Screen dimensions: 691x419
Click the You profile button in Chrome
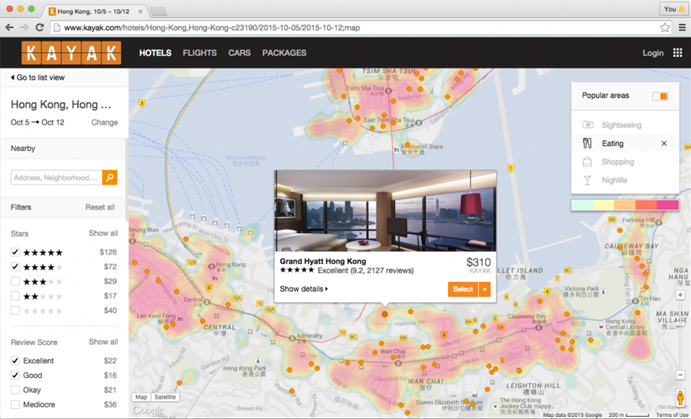pyautogui.click(x=673, y=9)
